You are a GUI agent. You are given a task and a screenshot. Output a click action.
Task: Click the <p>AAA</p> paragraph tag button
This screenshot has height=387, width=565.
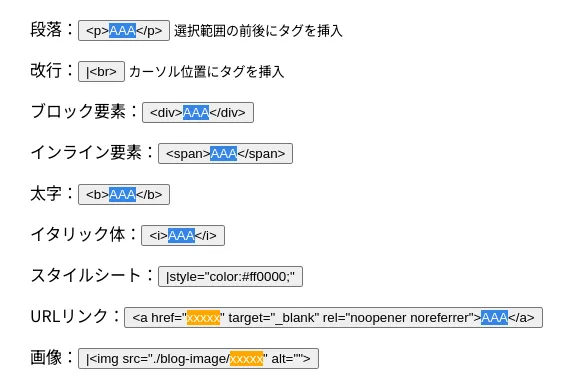point(124,31)
